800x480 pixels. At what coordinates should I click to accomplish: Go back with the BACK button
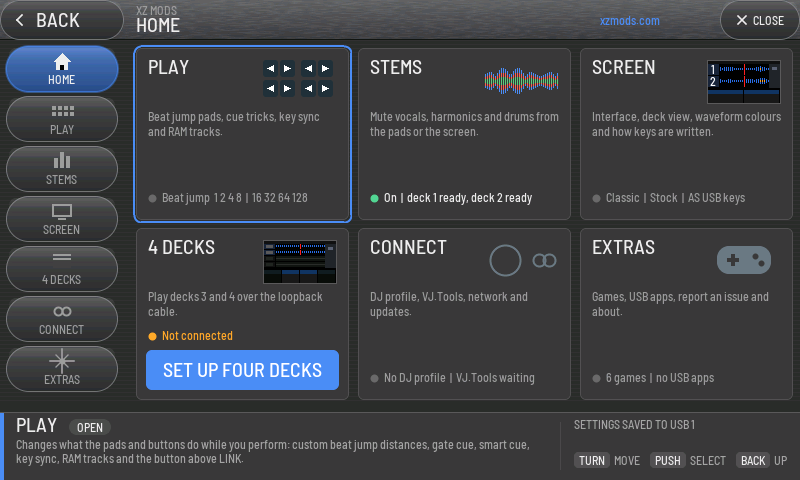62,20
